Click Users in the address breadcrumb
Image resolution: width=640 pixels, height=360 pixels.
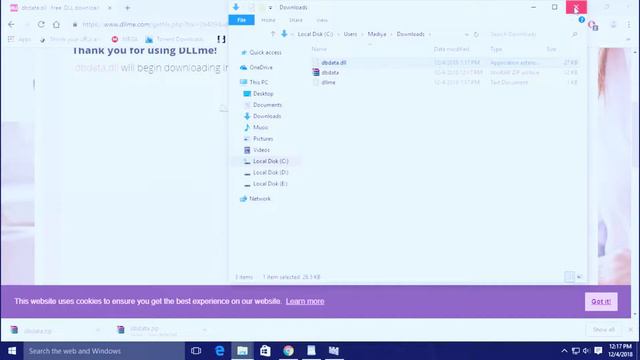point(350,34)
